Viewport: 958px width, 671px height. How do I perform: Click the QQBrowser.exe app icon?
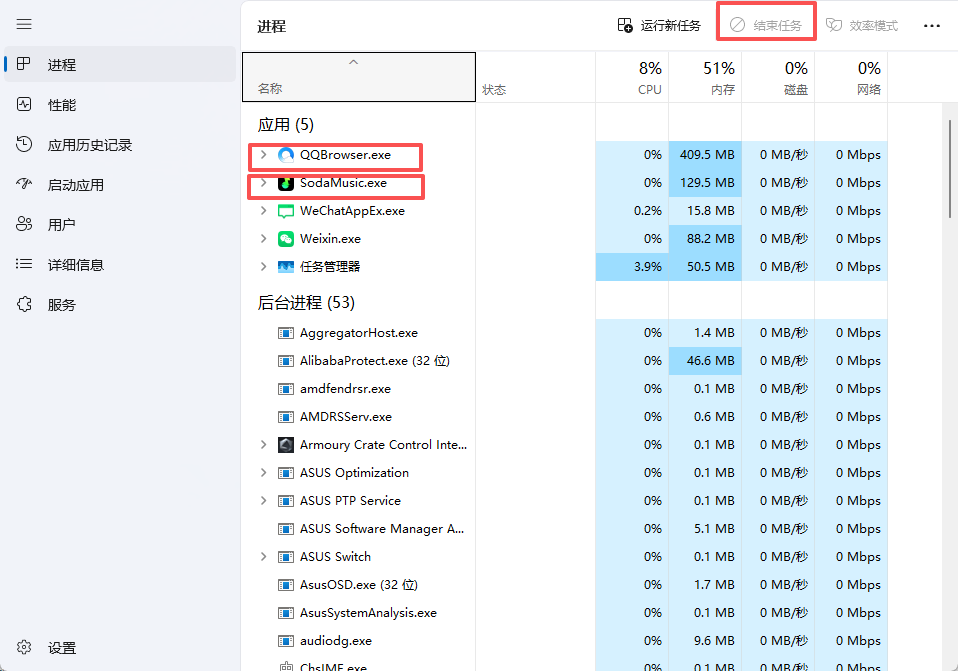pyautogui.click(x=286, y=155)
